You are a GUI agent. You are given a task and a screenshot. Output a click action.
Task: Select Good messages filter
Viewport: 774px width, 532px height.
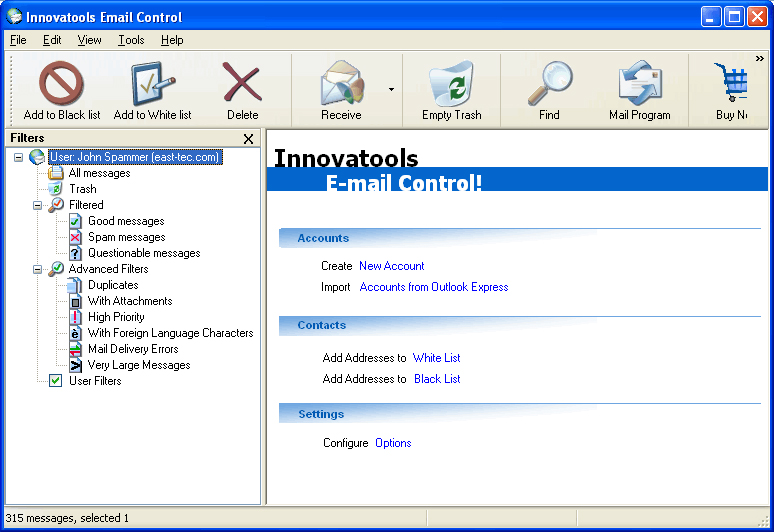[126, 221]
